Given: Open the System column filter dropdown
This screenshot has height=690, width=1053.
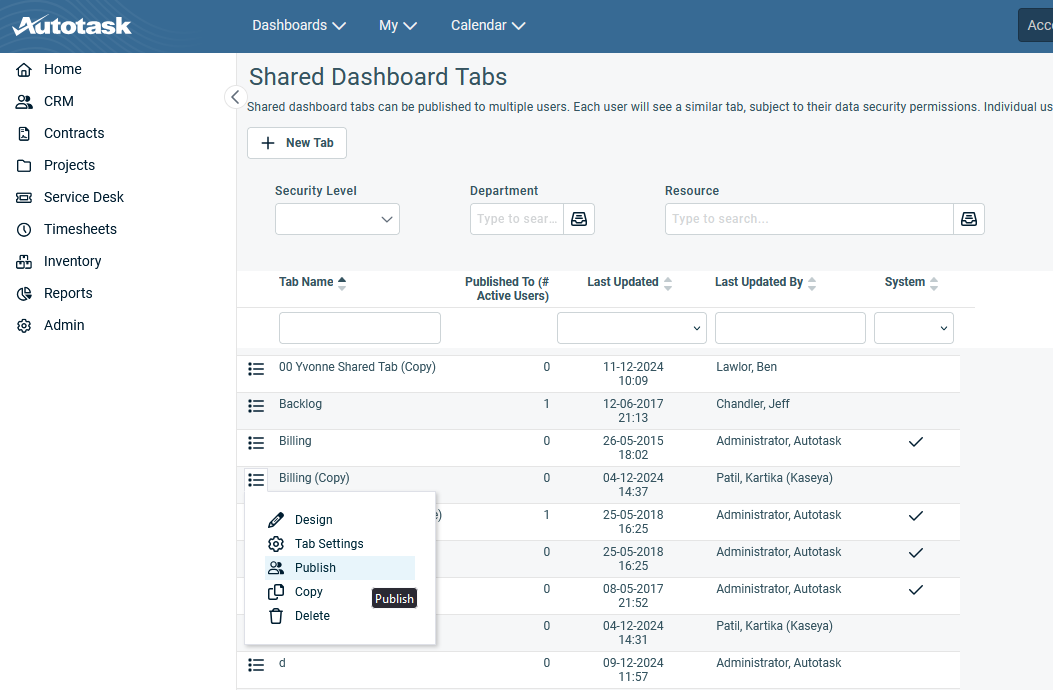Looking at the screenshot, I should 913,328.
